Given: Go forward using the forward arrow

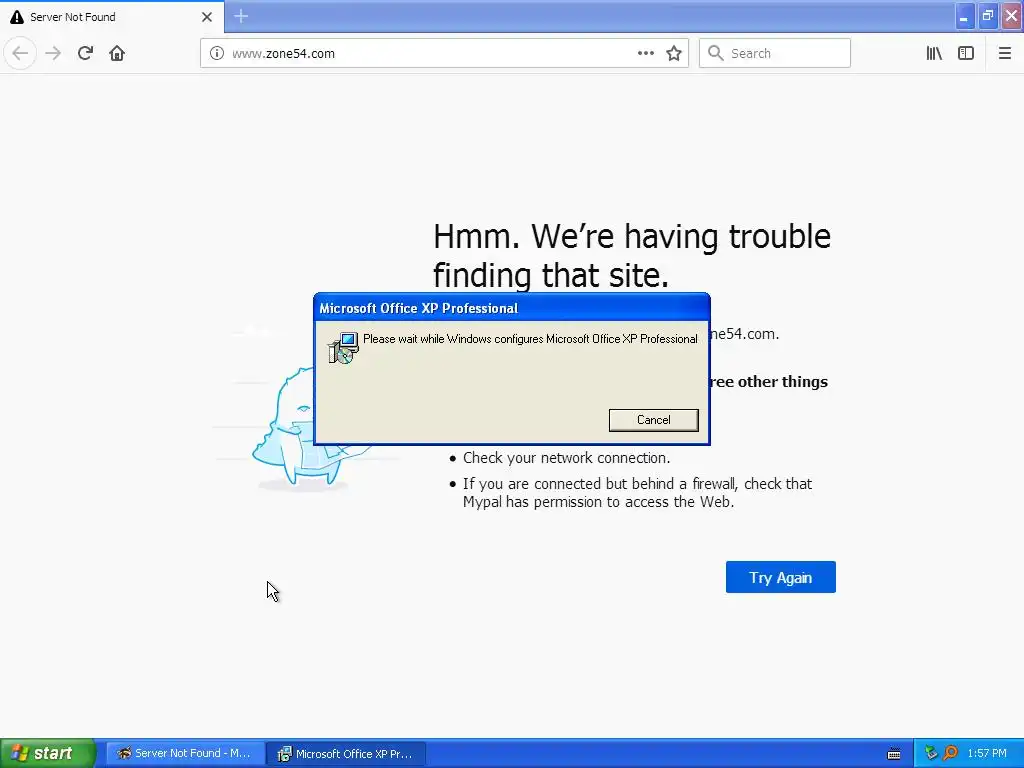Looking at the screenshot, I should coord(53,54).
